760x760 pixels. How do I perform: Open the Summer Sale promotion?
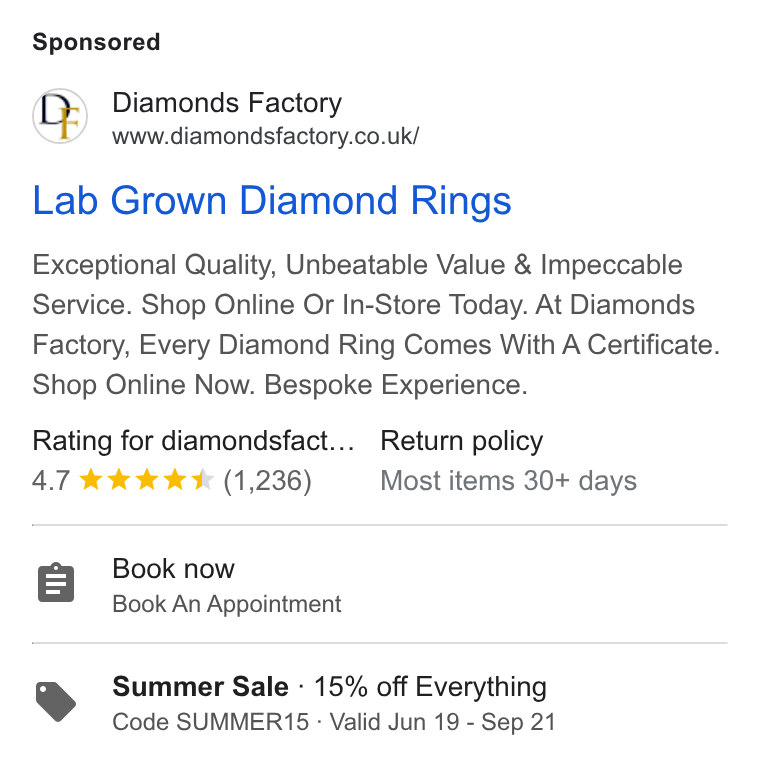coord(201,687)
